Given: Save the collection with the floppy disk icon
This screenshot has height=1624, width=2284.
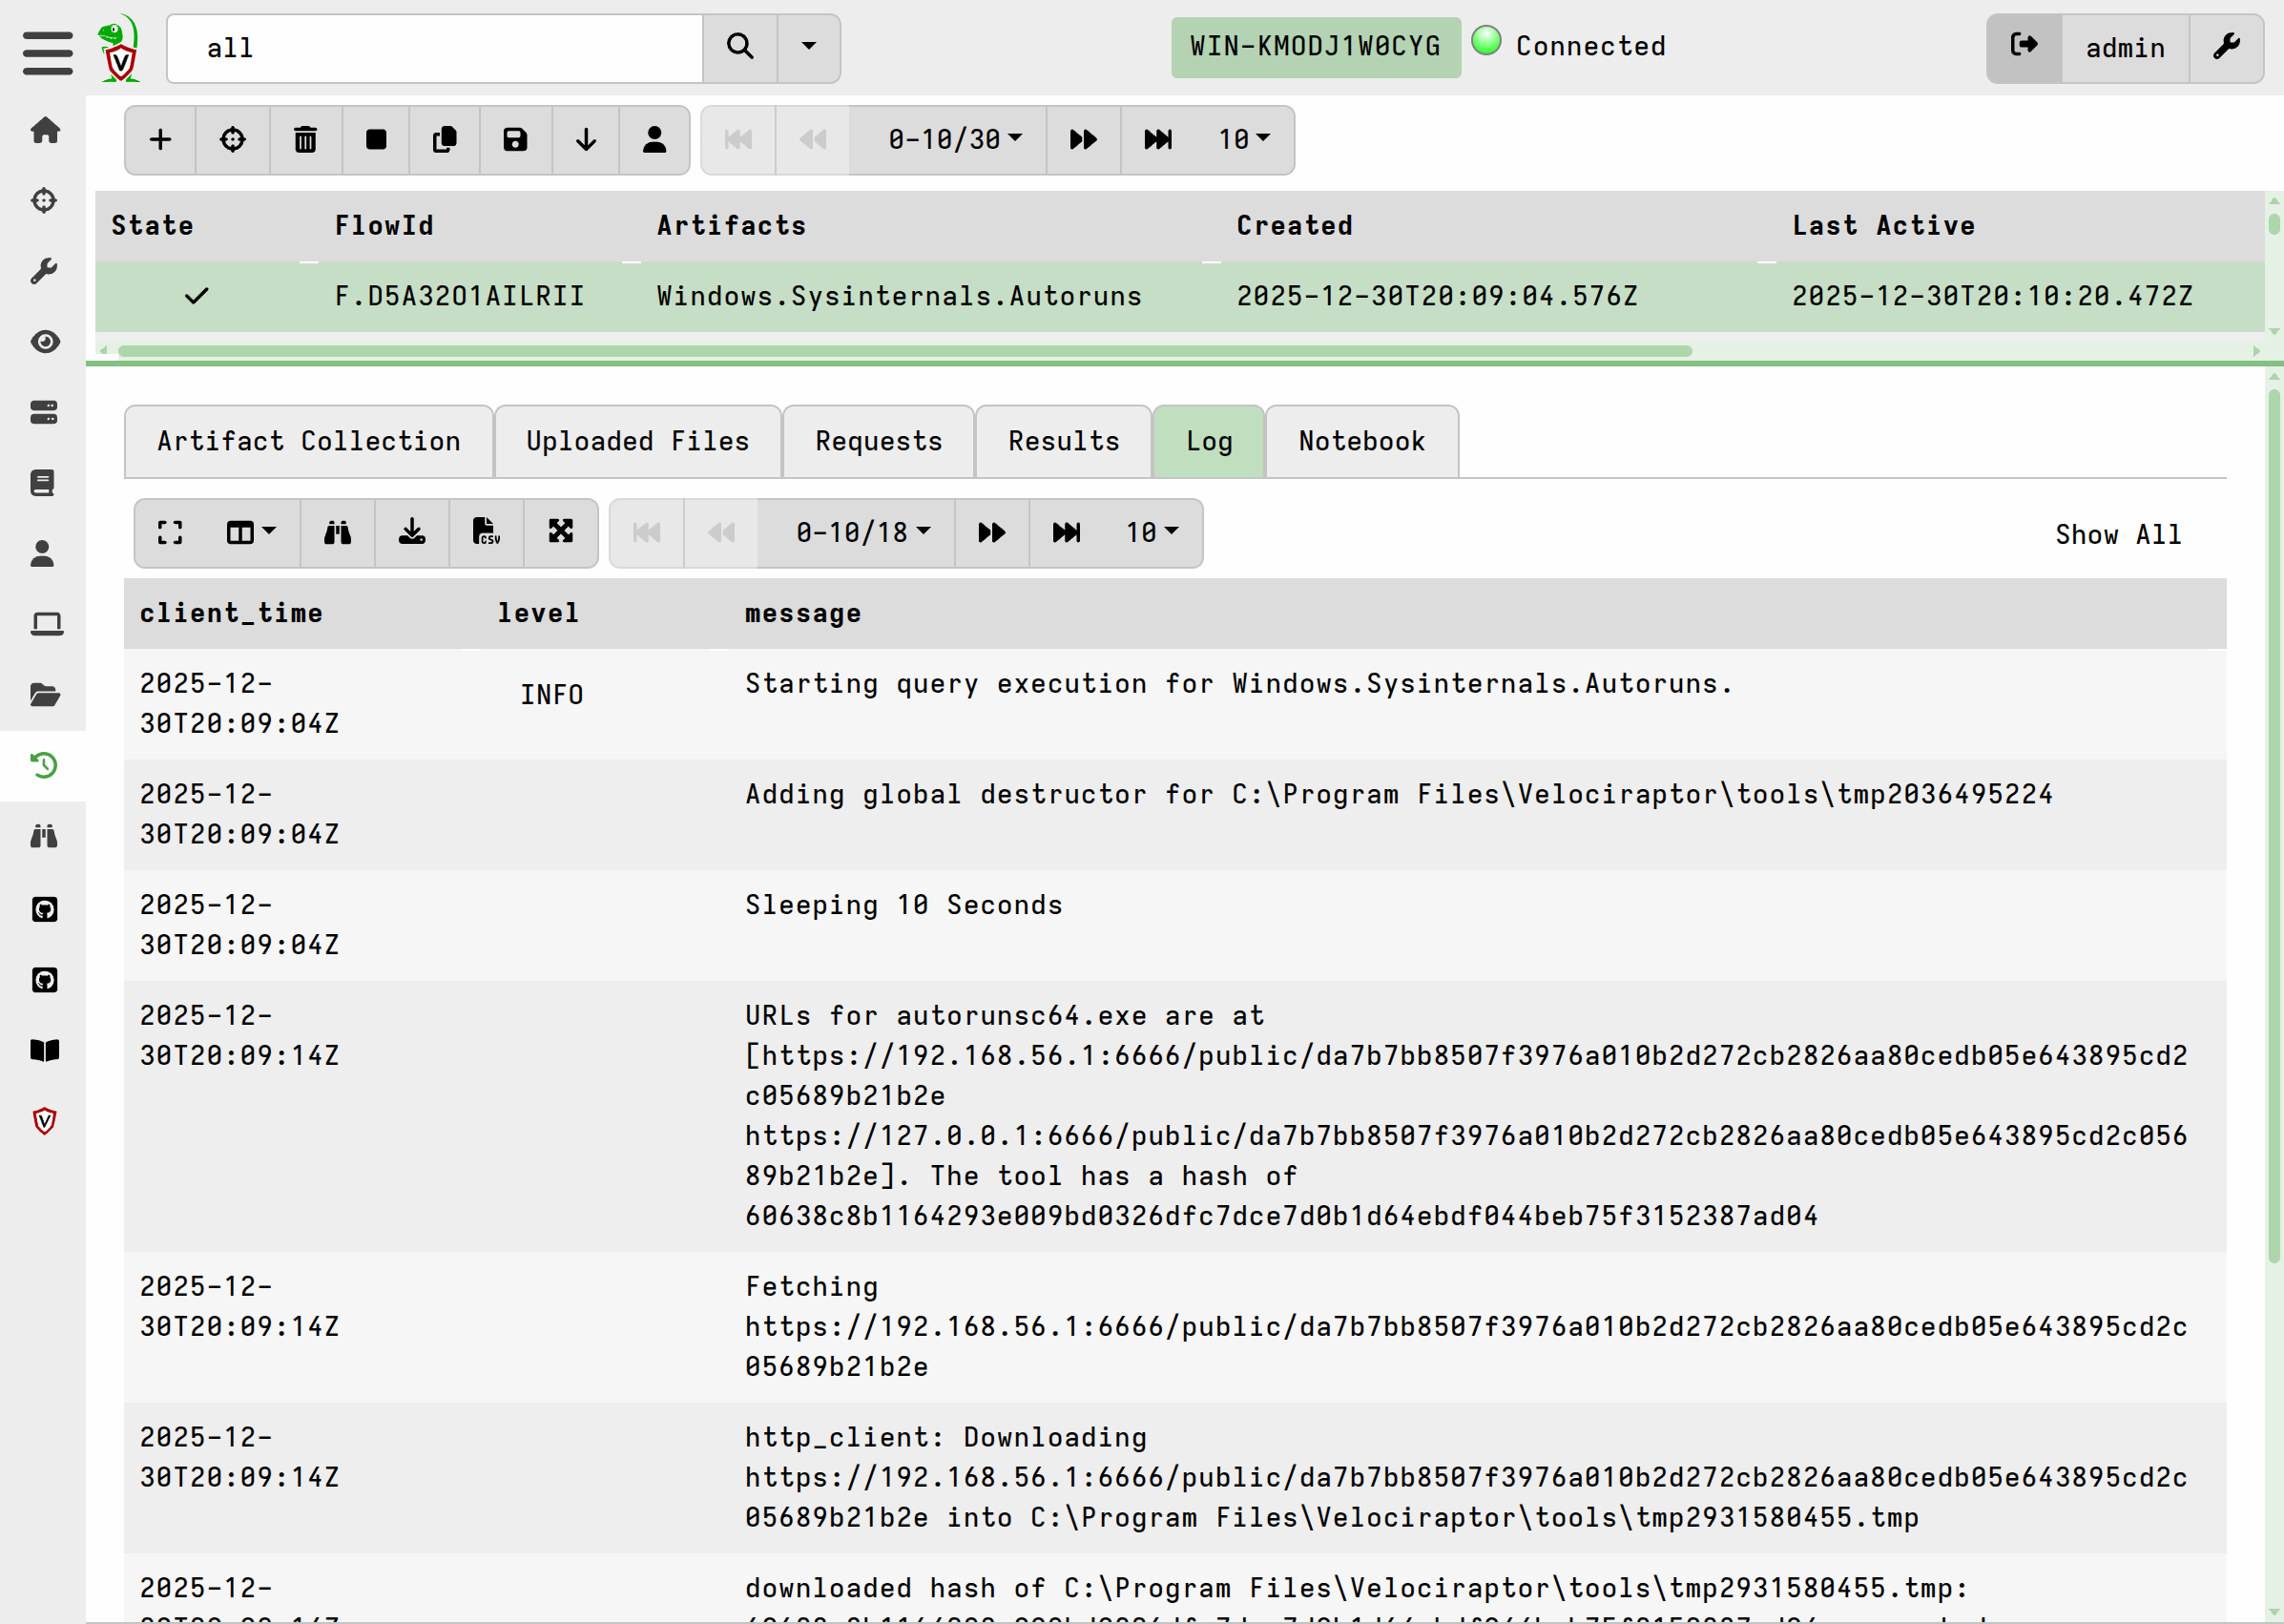Looking at the screenshot, I should (514, 140).
